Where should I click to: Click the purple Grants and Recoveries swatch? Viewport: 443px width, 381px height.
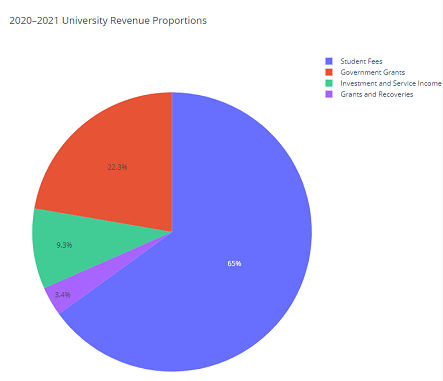point(329,94)
